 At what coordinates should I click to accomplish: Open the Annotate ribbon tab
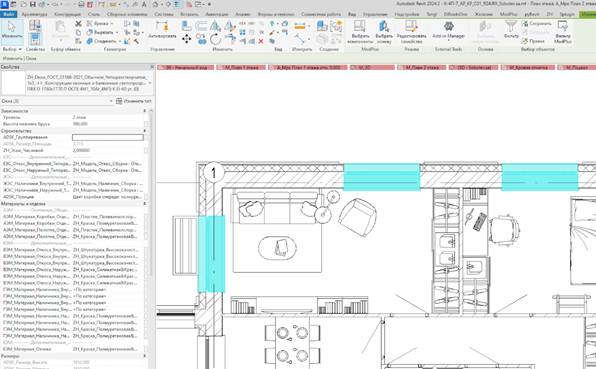pos(217,14)
